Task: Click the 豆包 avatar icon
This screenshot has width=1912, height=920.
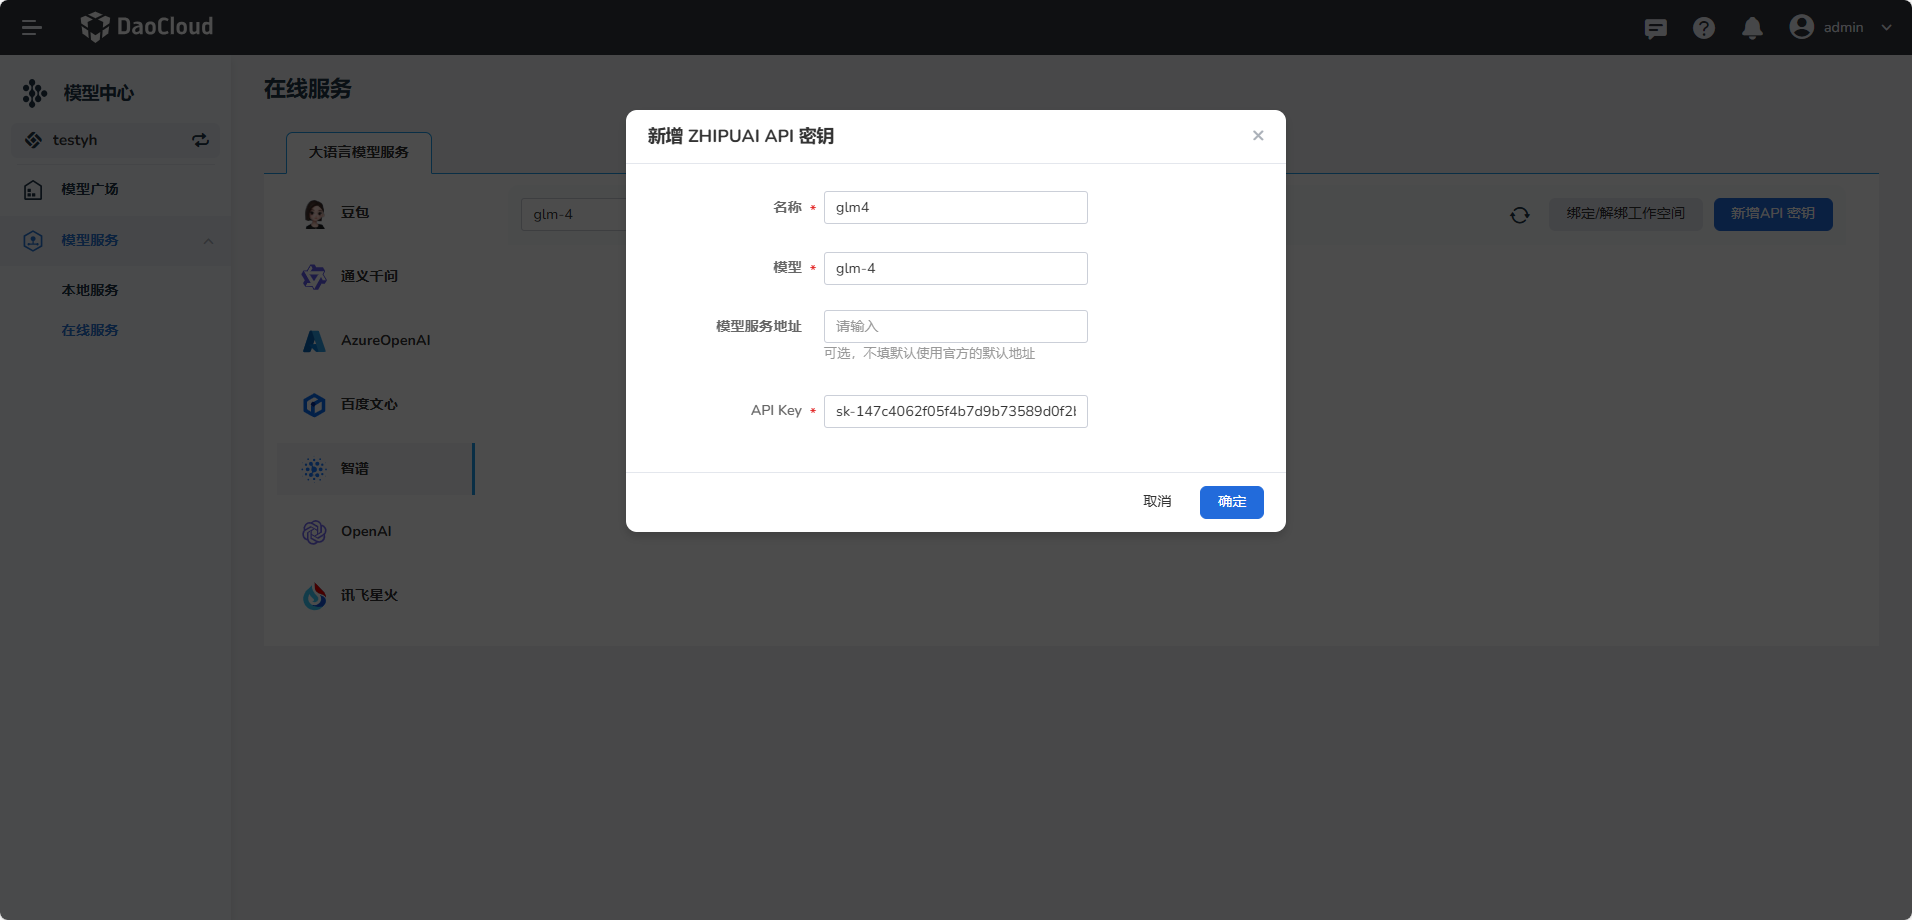Action: point(315,213)
